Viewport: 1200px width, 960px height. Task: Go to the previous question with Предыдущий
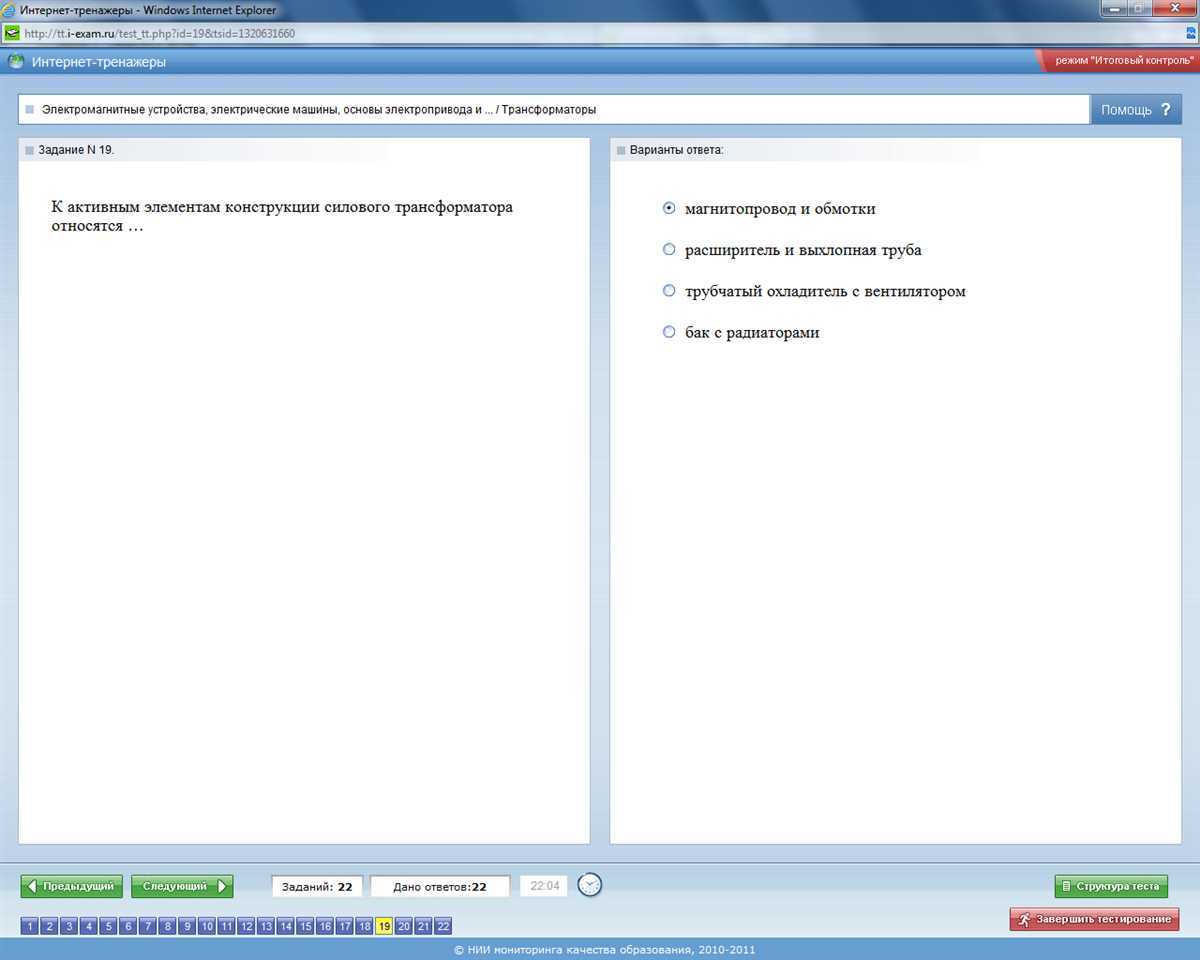click(72, 886)
